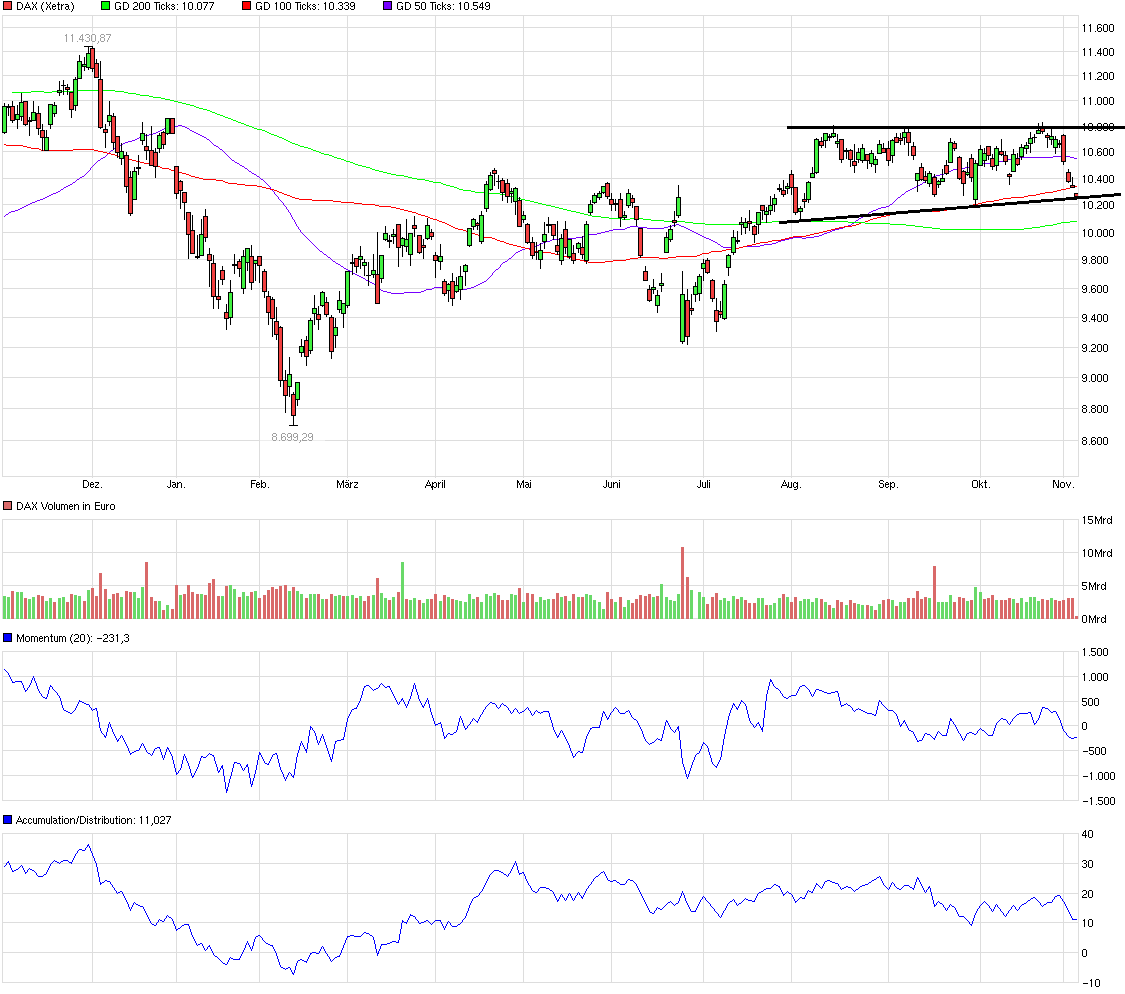Click the 10.000 price axis label
Viewport: 1125px width, 994px height.
point(1098,233)
